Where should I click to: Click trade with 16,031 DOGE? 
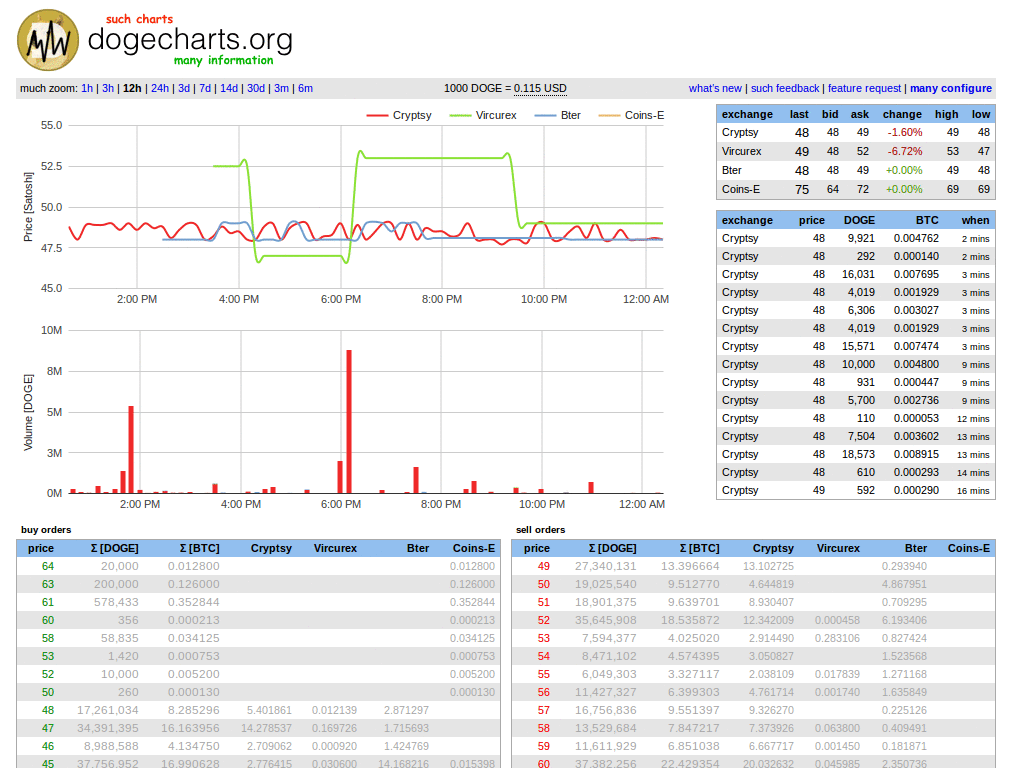[x=856, y=275]
